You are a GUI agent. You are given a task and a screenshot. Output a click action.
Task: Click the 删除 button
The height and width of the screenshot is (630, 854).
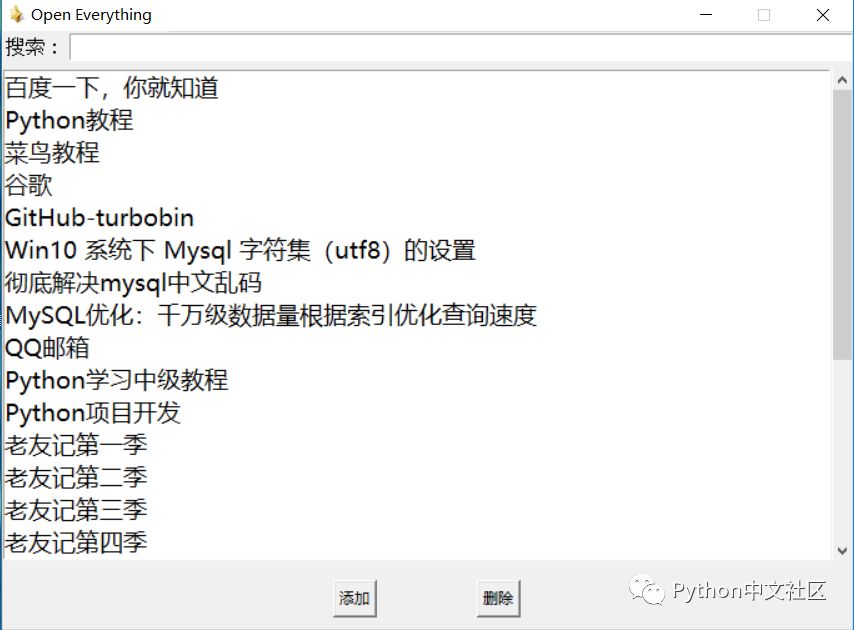coord(498,598)
